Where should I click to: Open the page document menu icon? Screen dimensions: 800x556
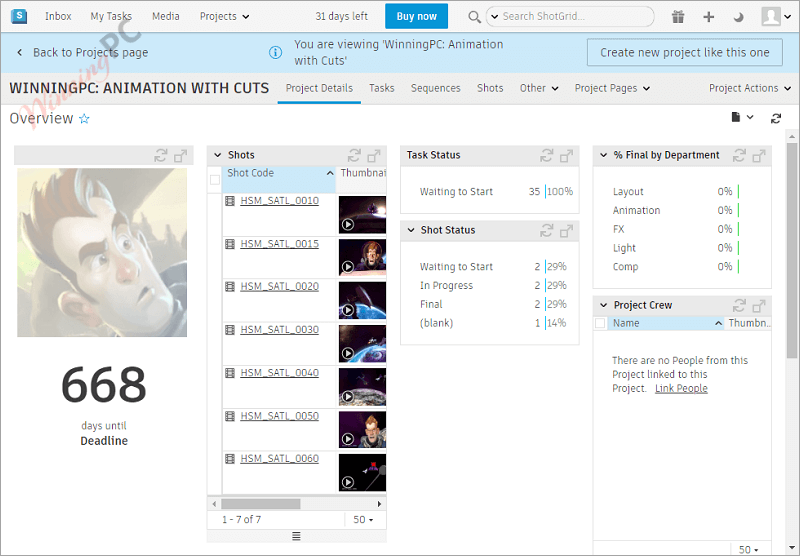click(x=742, y=118)
